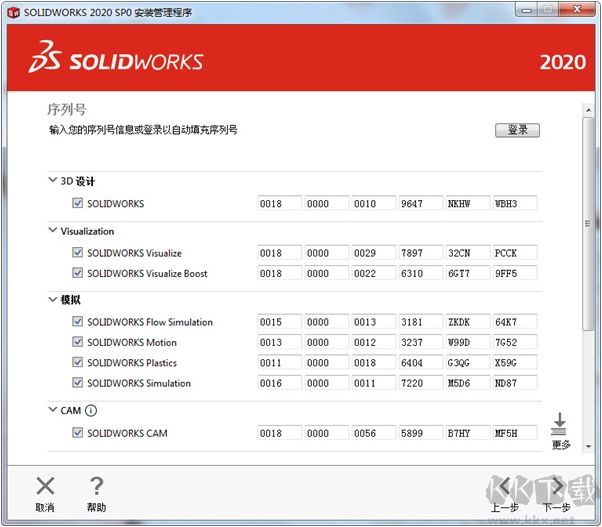
Task: Go to next step arrow
Action: (557, 487)
